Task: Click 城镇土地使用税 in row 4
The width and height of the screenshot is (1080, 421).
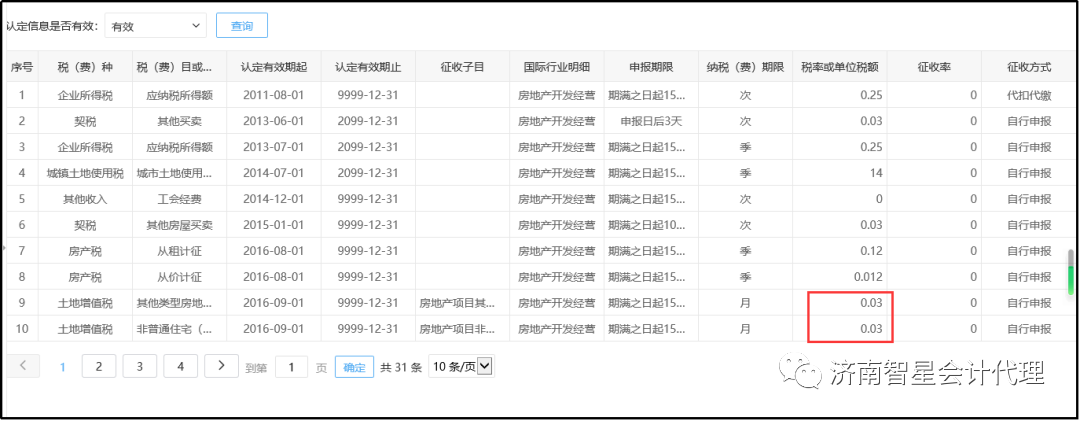Action: 85,173
